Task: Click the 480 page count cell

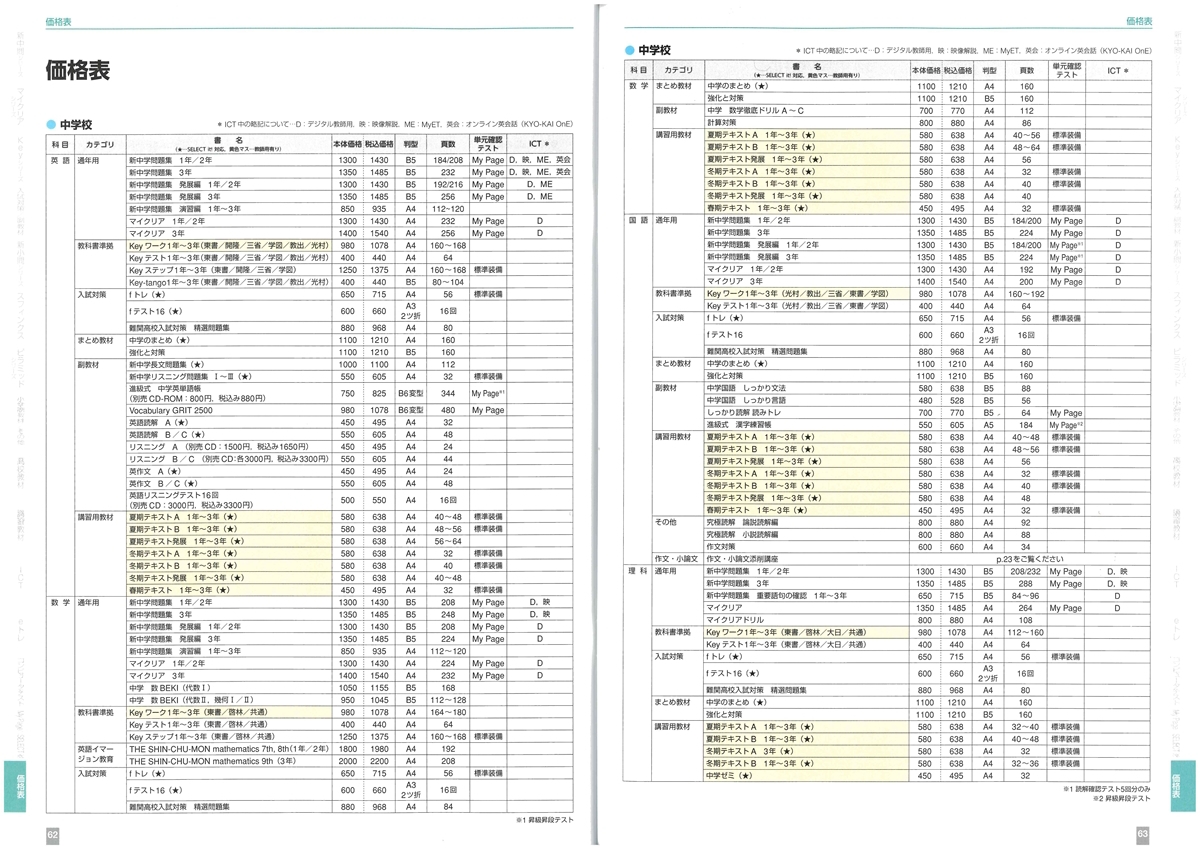Action: click(x=447, y=410)
